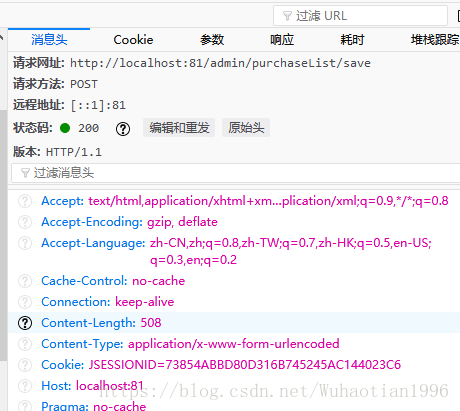Click the help icon beside Content-Type header
The width and height of the screenshot is (460, 411).
(x=25, y=344)
